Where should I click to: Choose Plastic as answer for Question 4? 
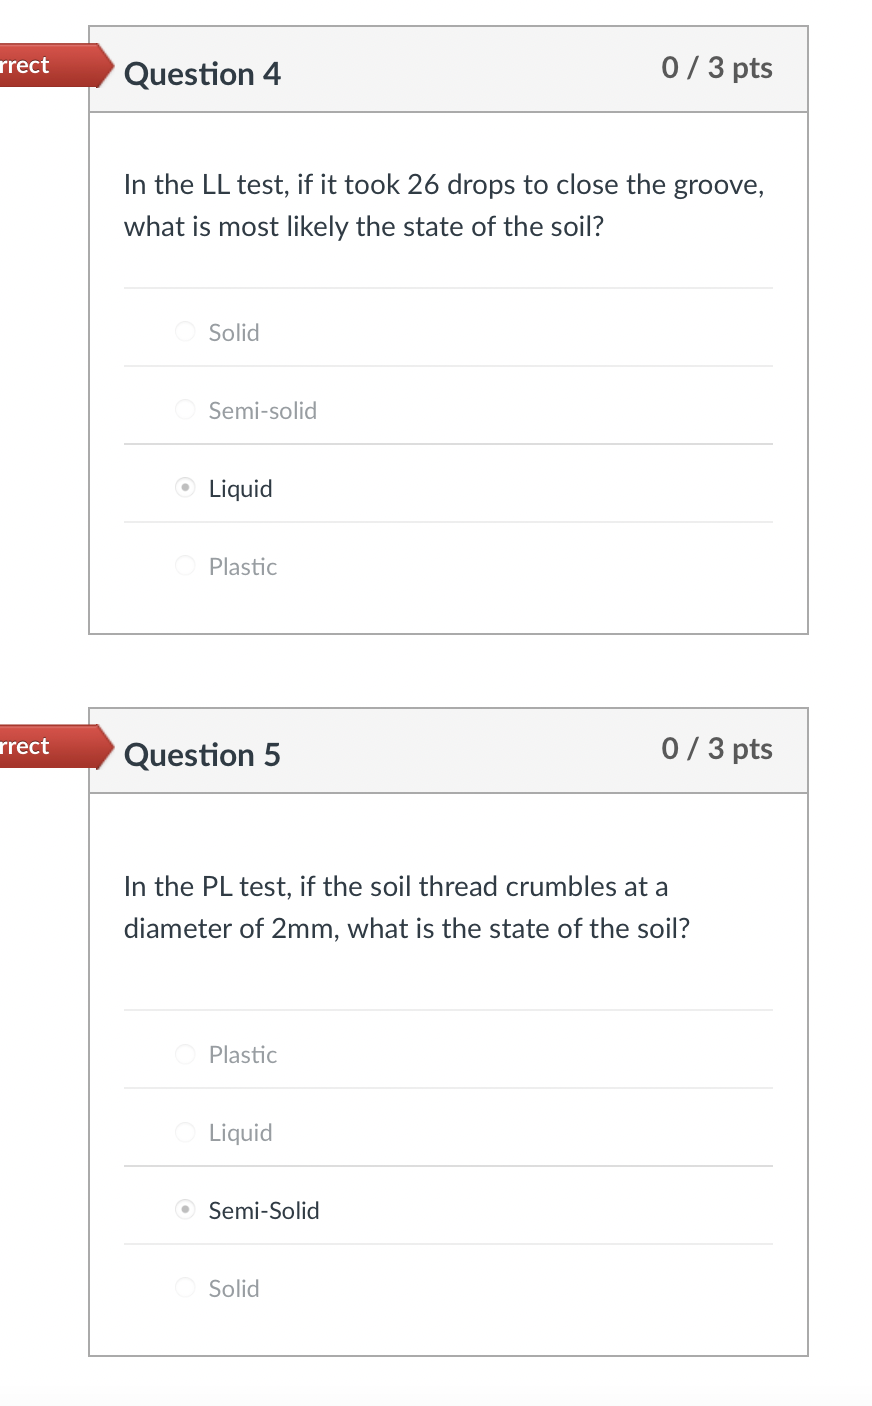pyautogui.click(x=185, y=566)
